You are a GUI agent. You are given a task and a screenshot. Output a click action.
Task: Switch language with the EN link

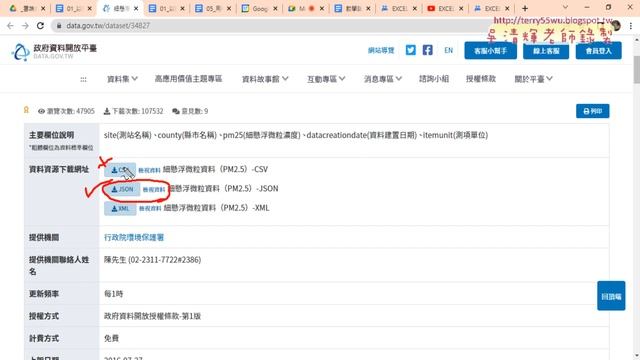449,50
